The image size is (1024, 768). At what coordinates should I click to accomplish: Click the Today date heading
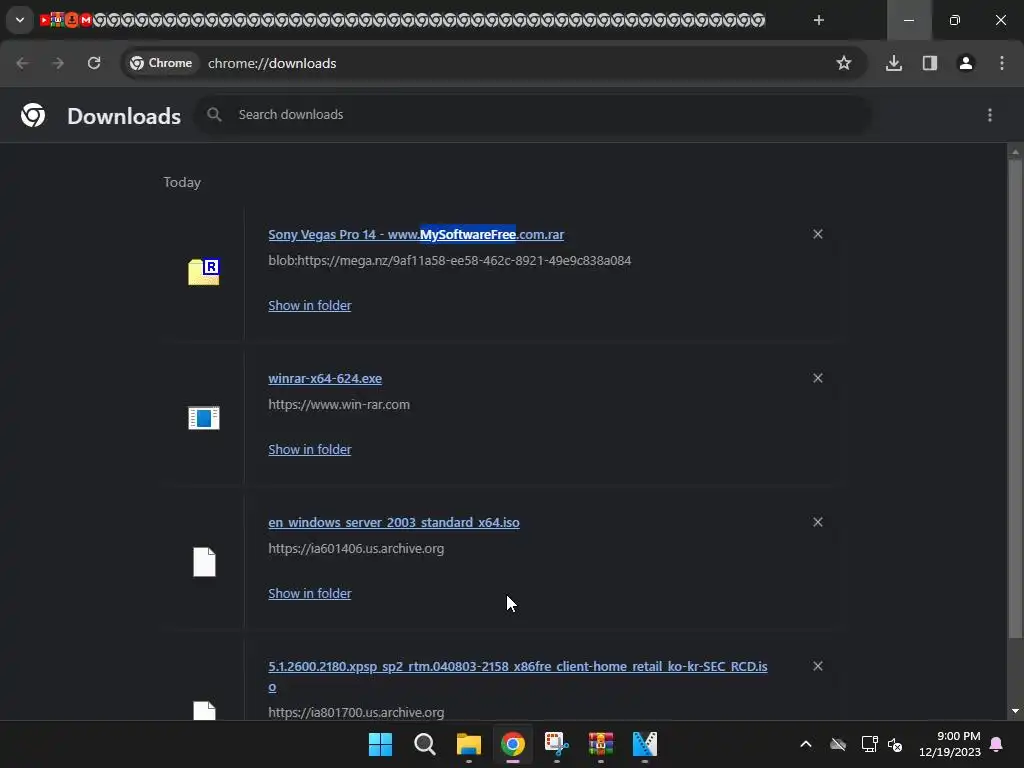[x=182, y=182]
